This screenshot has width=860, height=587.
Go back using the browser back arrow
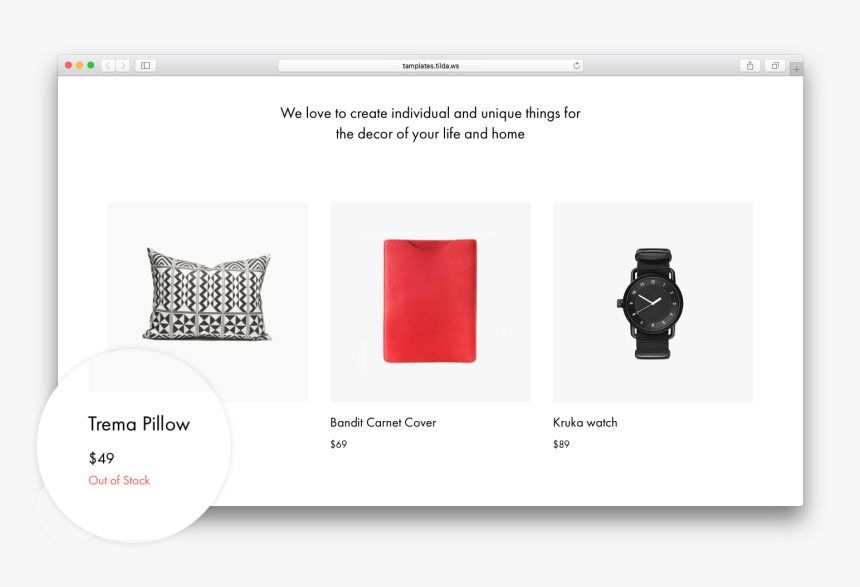[x=108, y=65]
